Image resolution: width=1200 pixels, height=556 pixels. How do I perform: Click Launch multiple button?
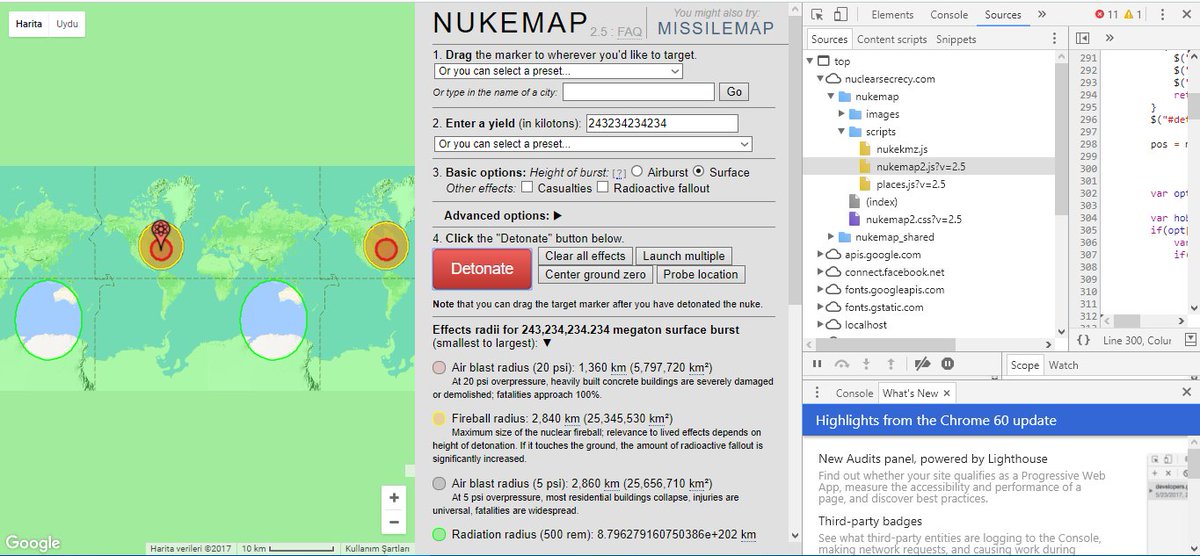(x=684, y=256)
